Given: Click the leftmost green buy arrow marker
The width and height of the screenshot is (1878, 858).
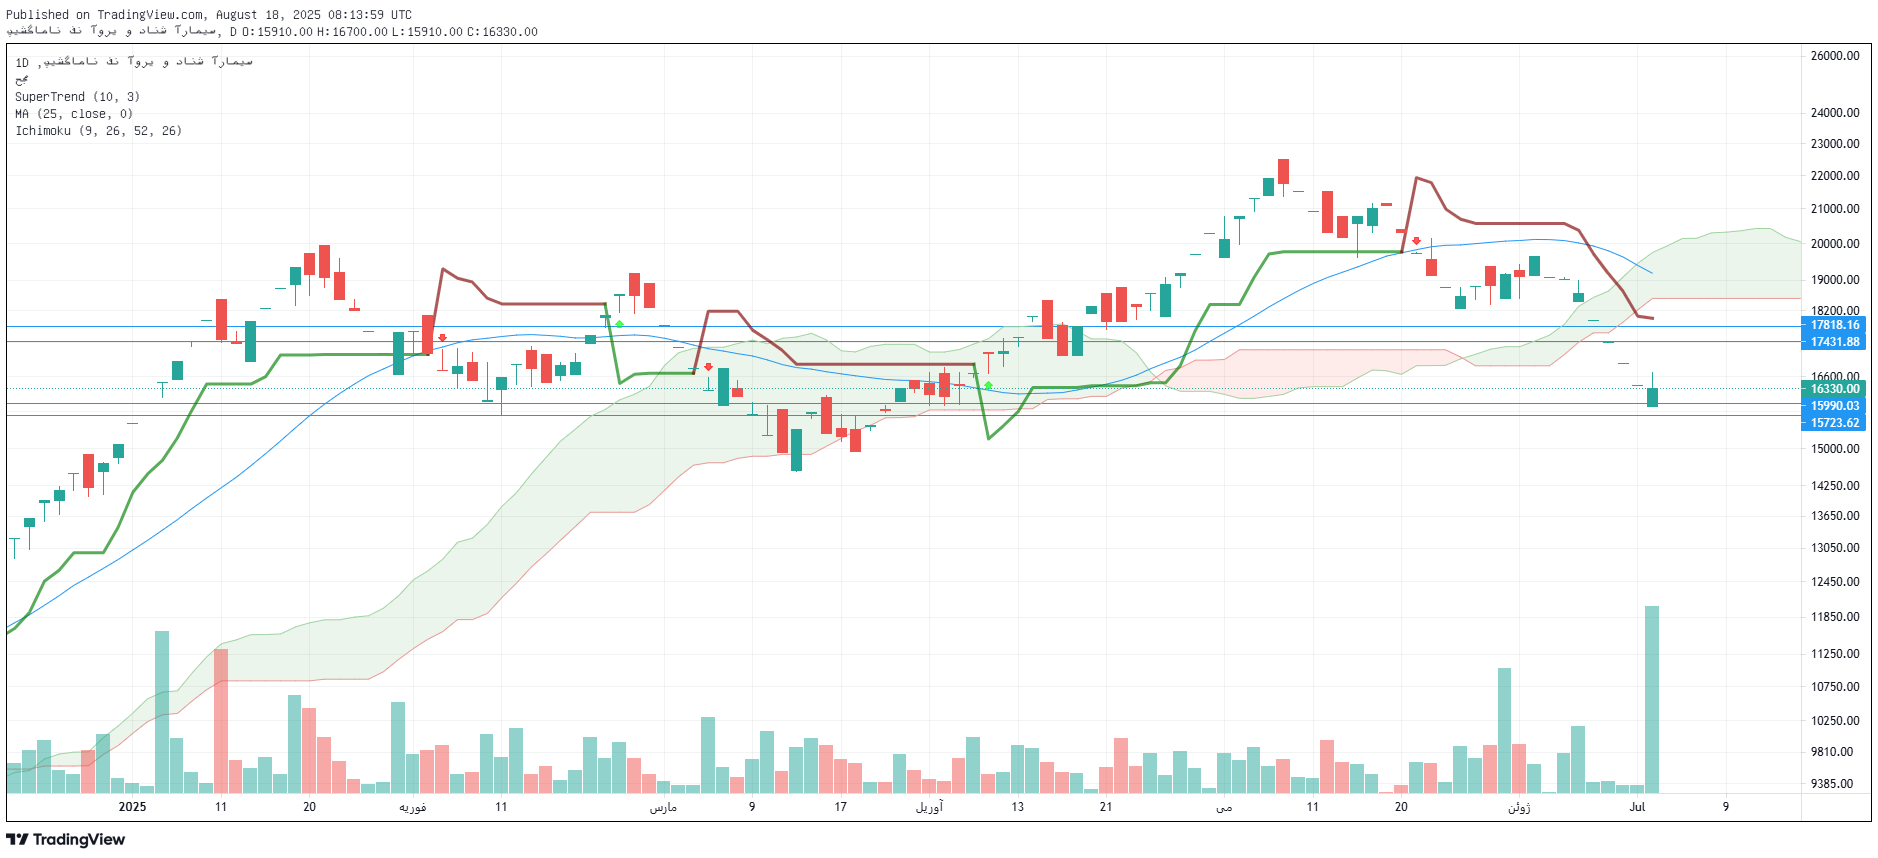Looking at the screenshot, I should point(619,324).
